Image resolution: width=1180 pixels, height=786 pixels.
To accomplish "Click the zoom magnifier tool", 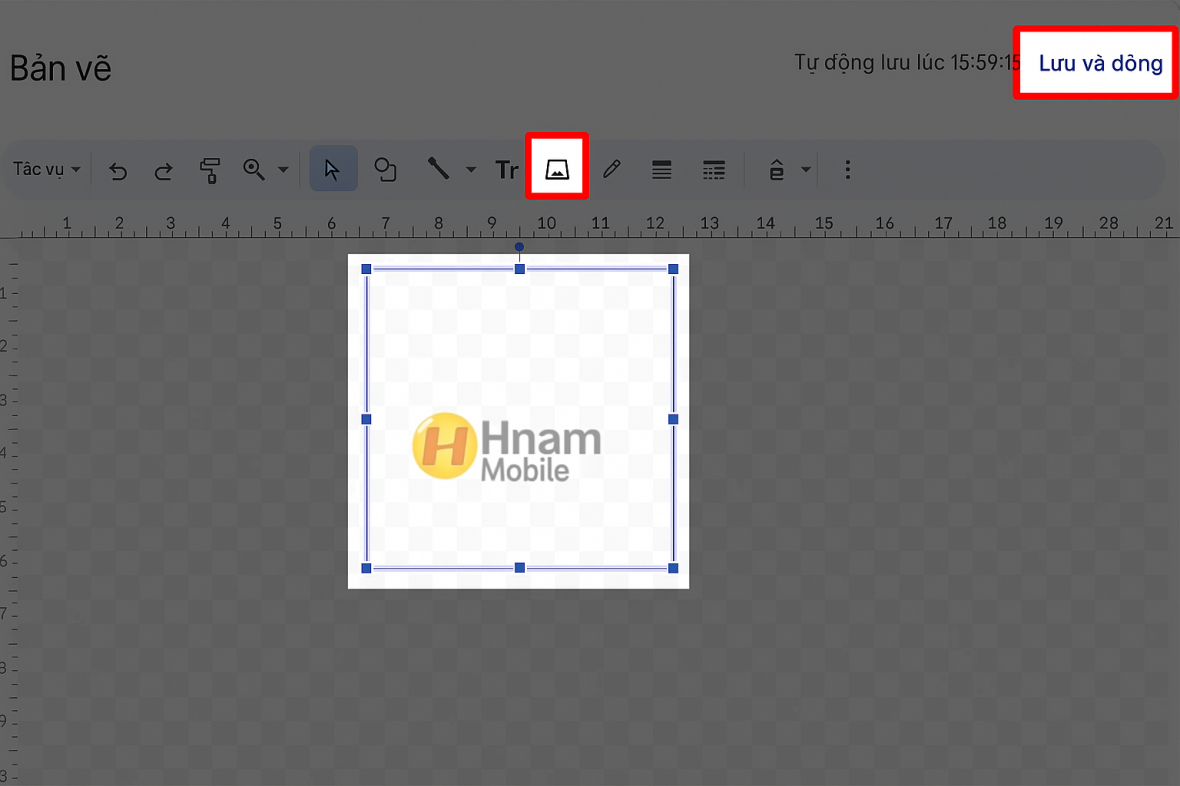I will (254, 169).
